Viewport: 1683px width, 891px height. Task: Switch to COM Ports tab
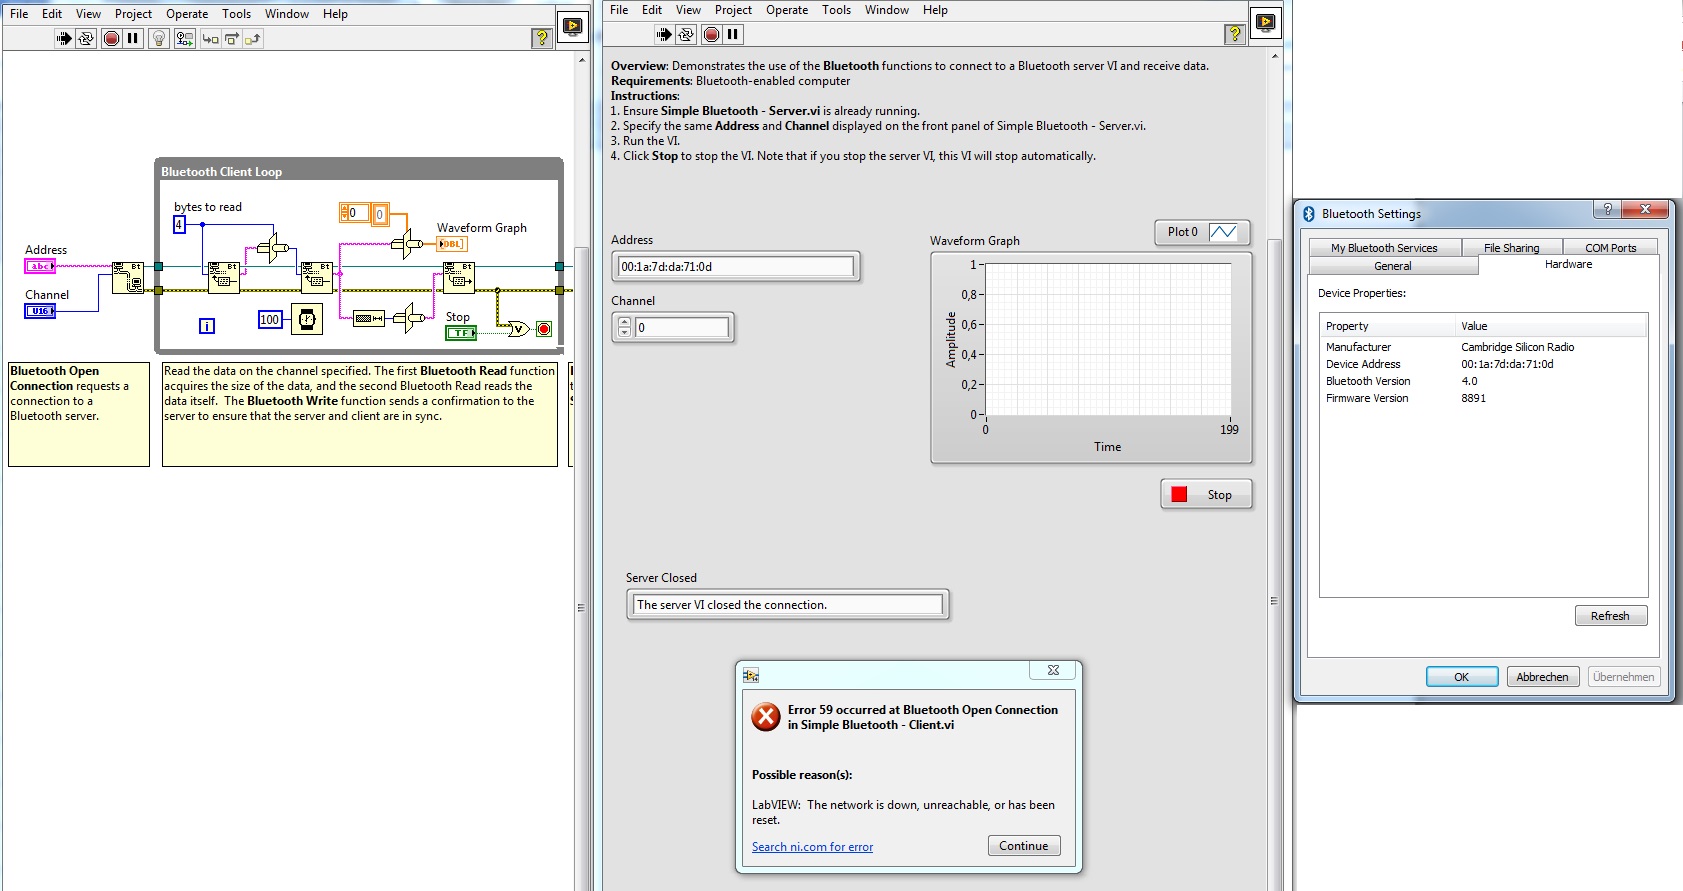(x=1610, y=248)
